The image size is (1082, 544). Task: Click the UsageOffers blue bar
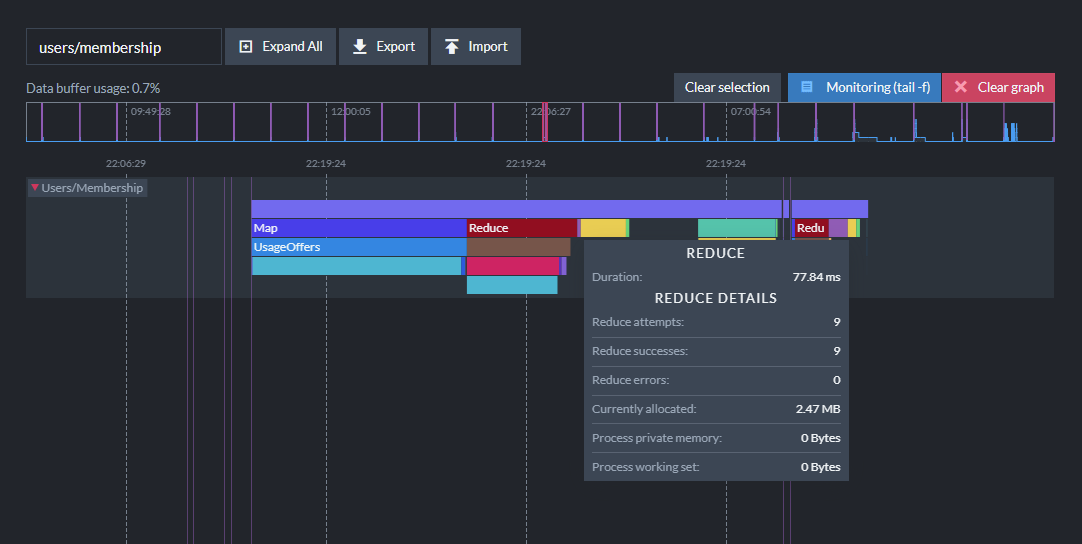tap(359, 247)
